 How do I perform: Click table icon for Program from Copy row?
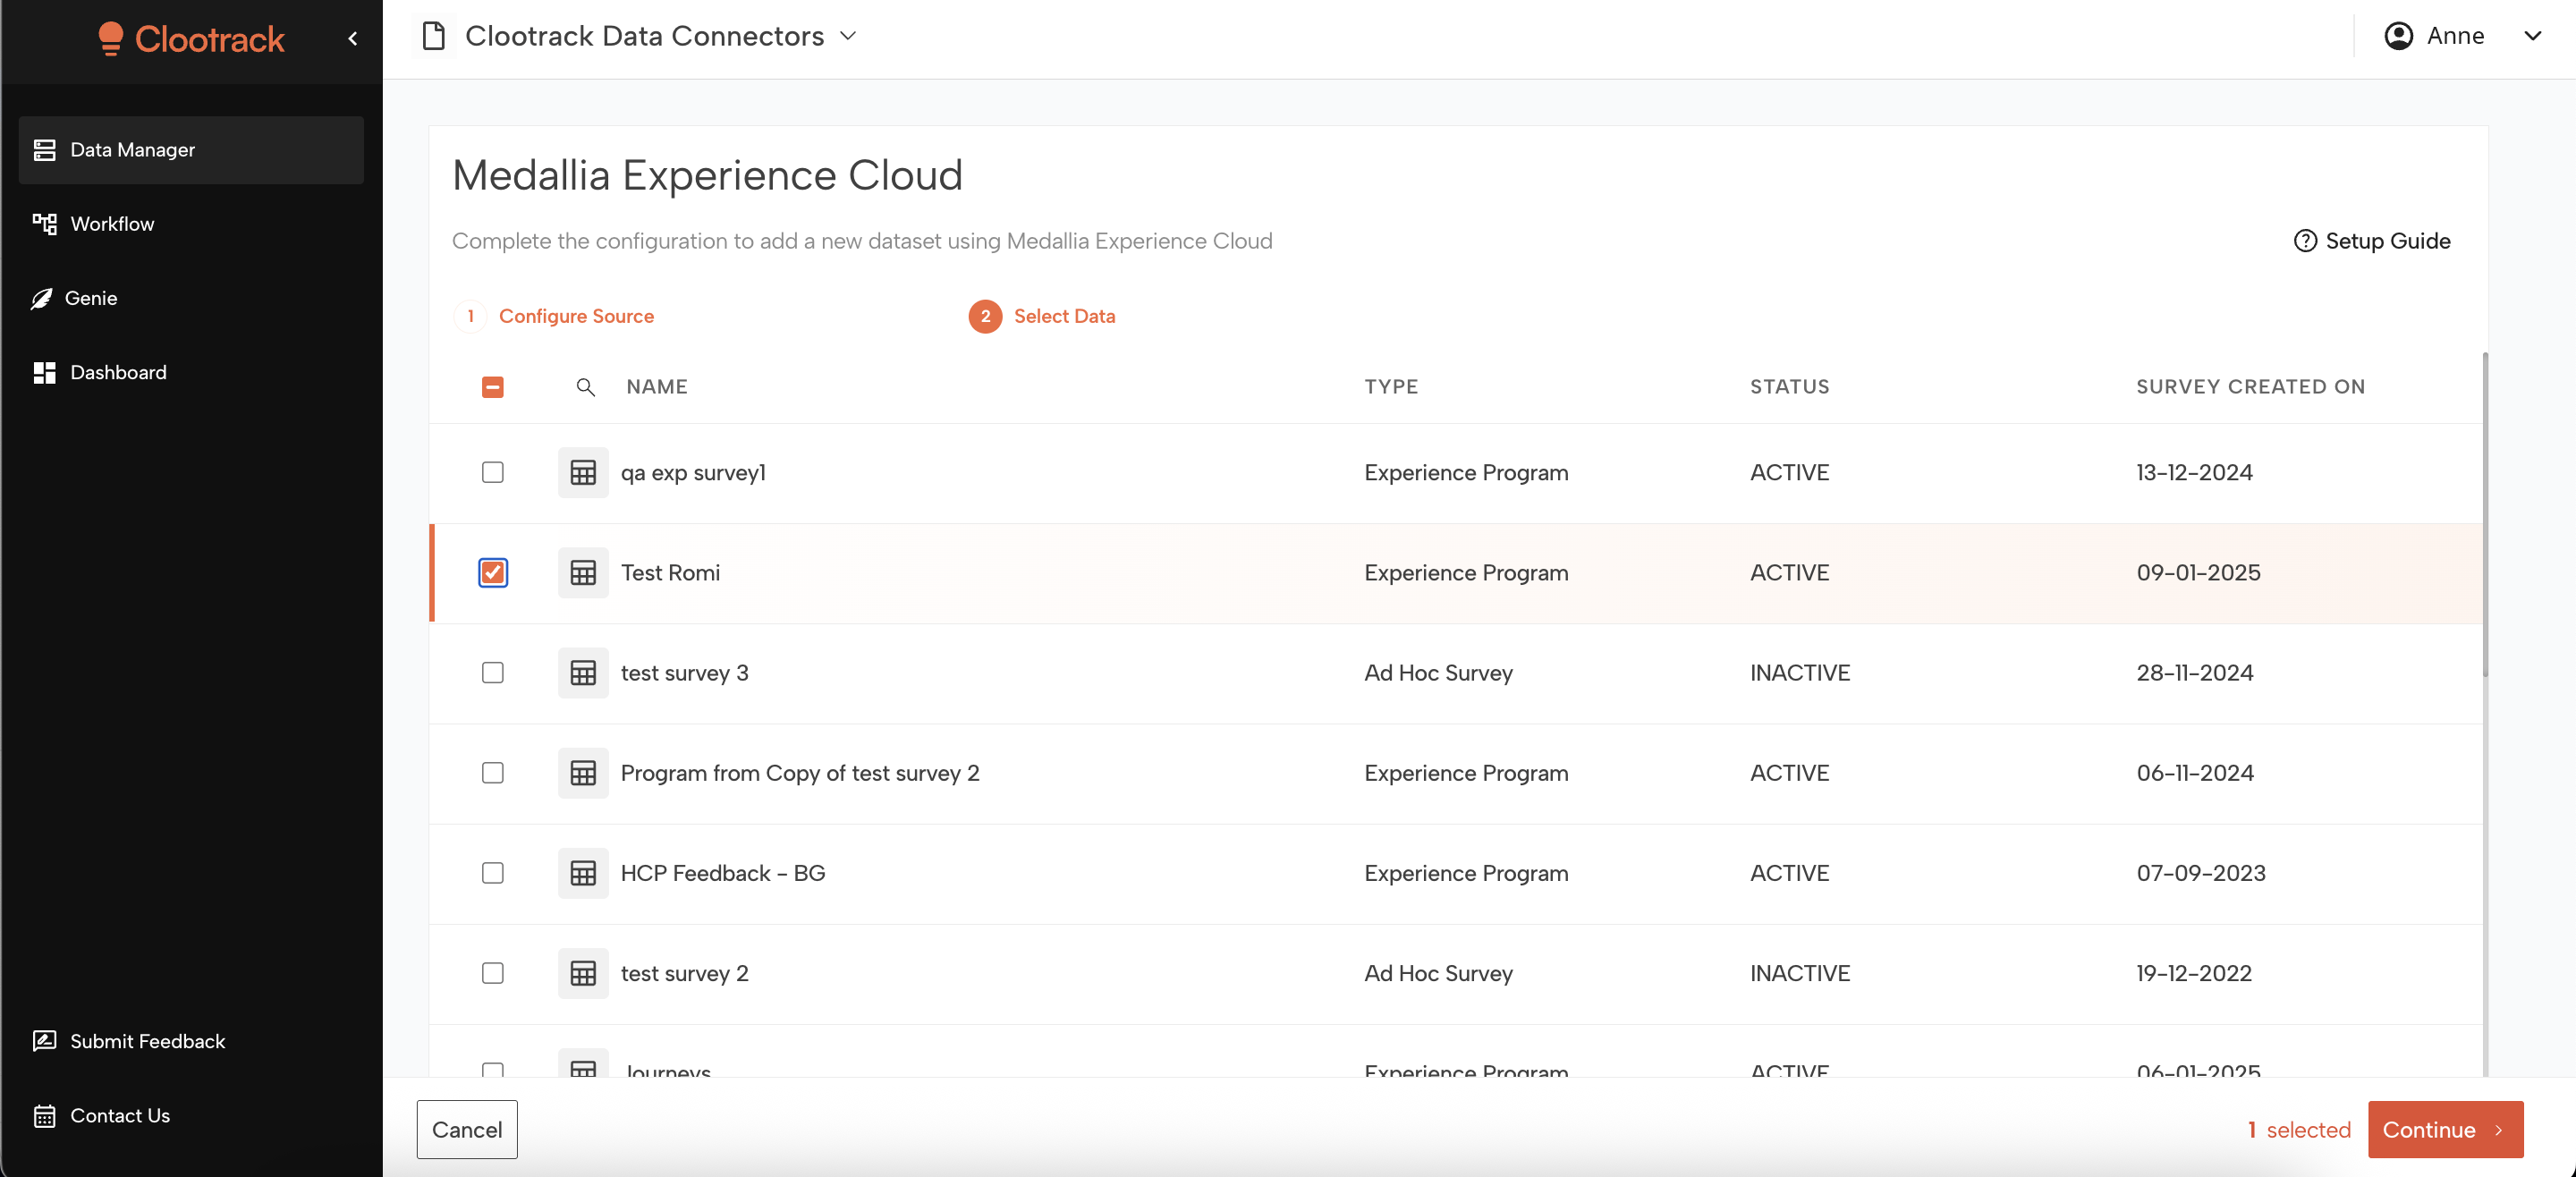tap(583, 773)
